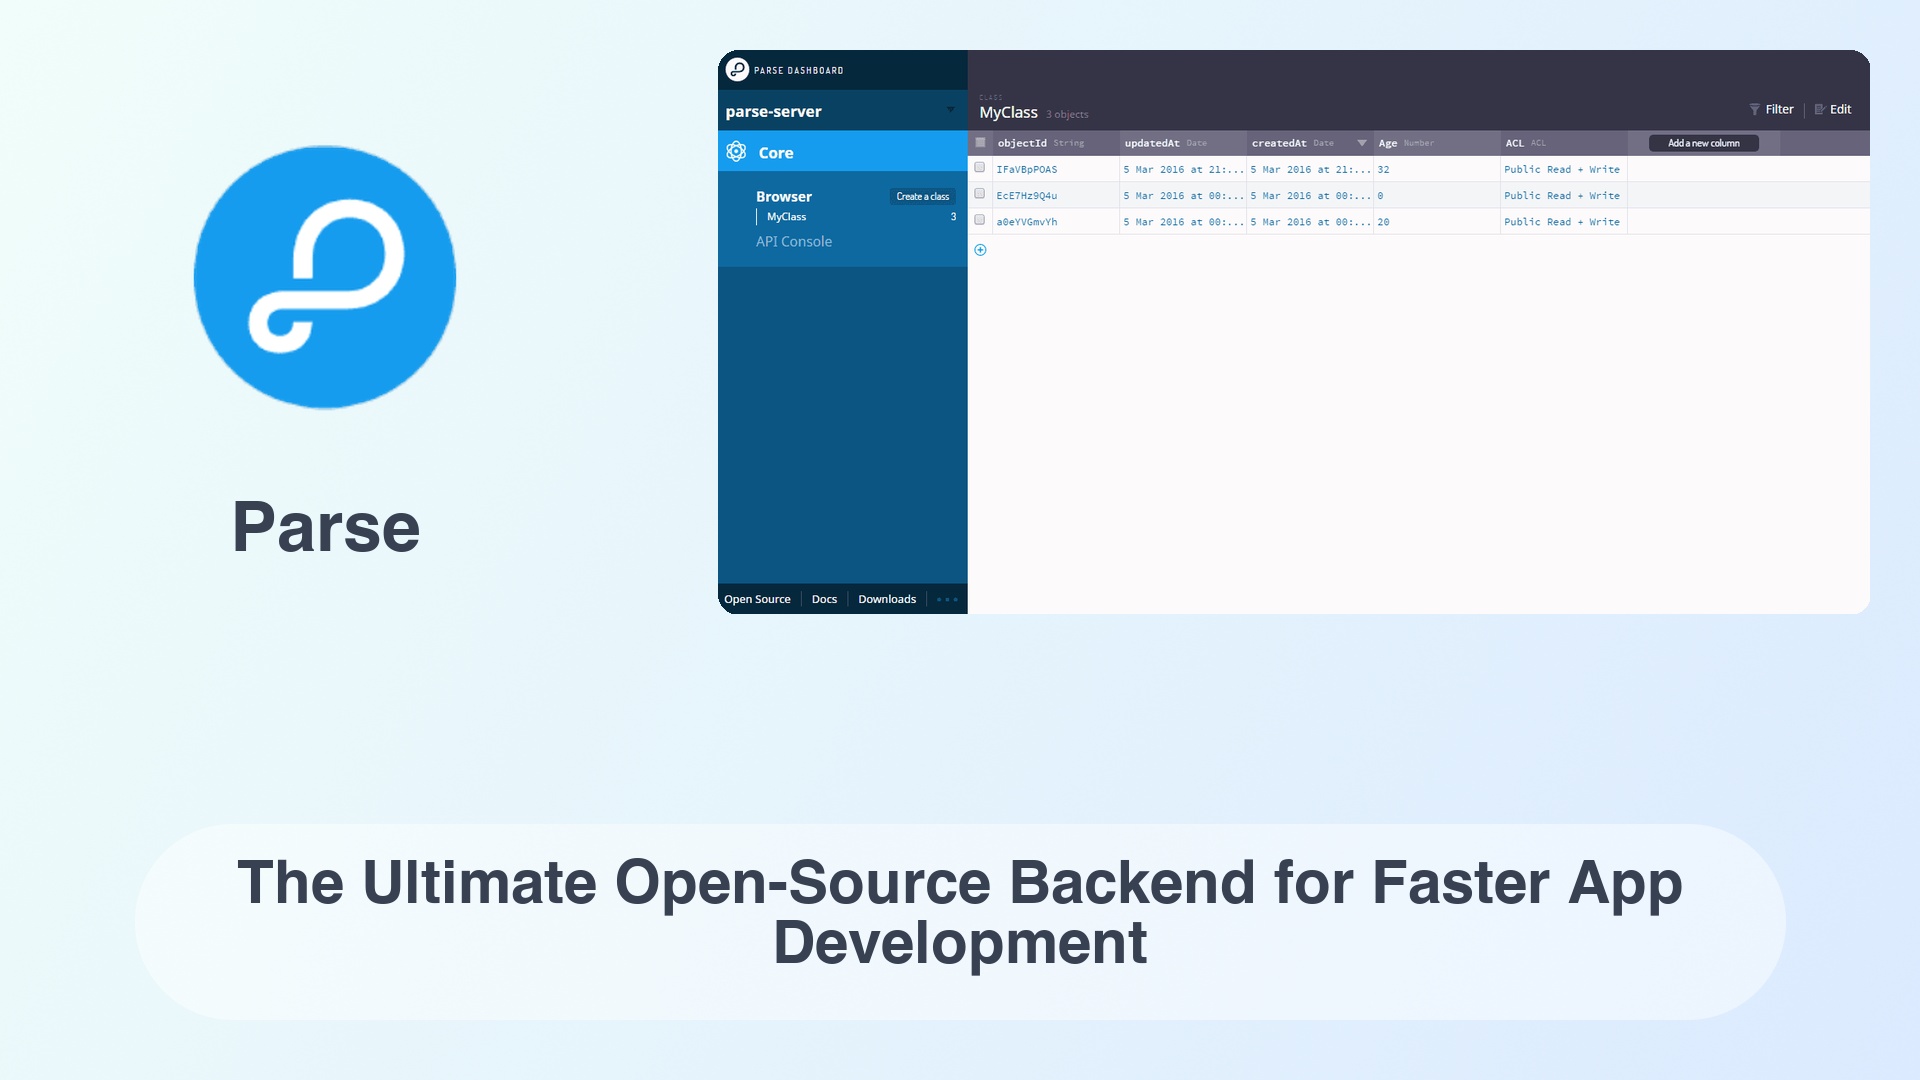1920x1080 pixels.
Task: Click the Age column header
Action: [1436, 143]
